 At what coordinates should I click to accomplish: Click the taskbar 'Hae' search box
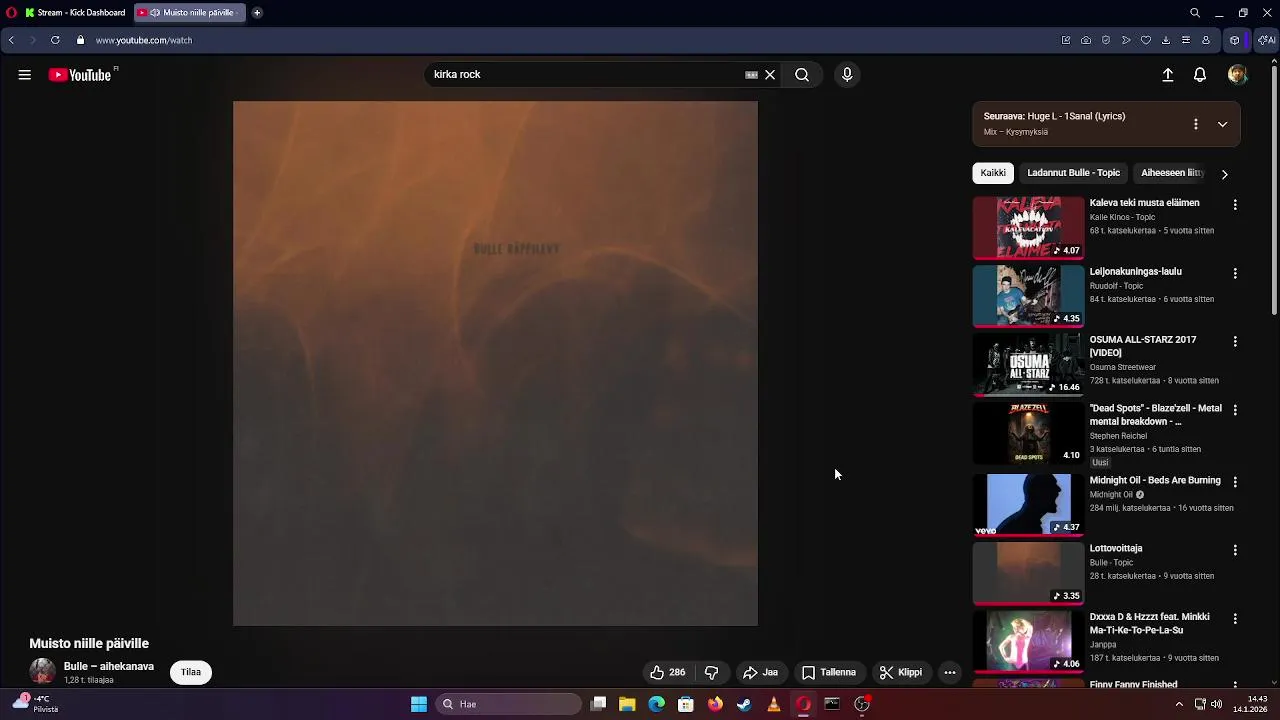click(x=510, y=704)
